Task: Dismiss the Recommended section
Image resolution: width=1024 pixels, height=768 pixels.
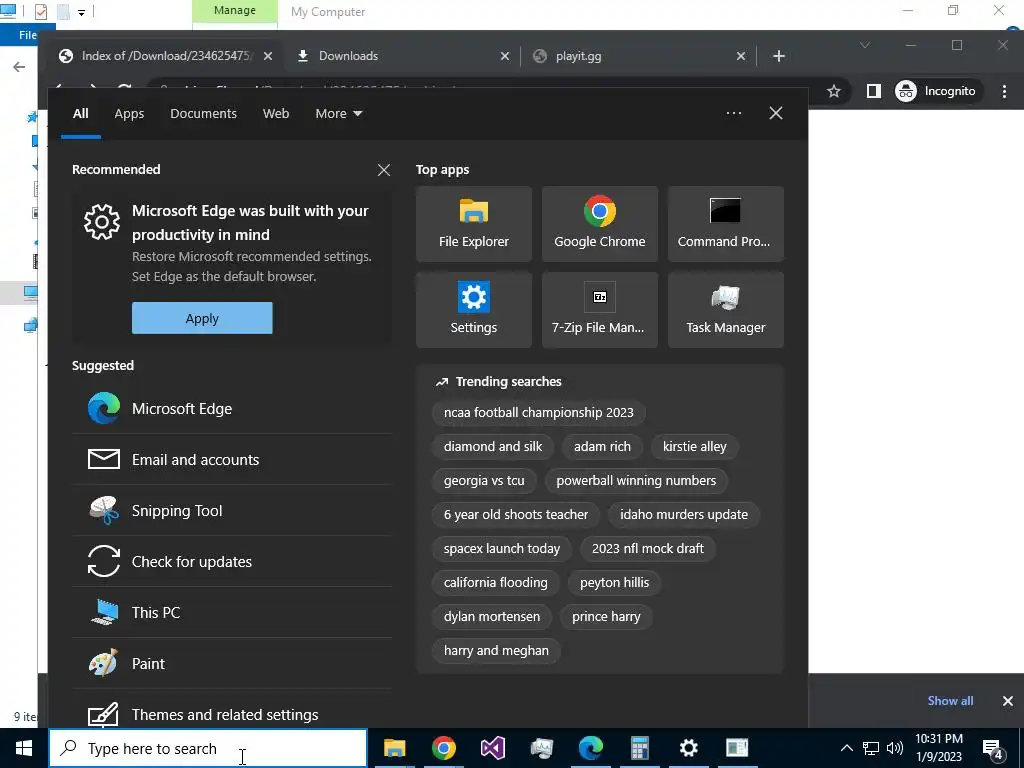Action: tap(384, 170)
